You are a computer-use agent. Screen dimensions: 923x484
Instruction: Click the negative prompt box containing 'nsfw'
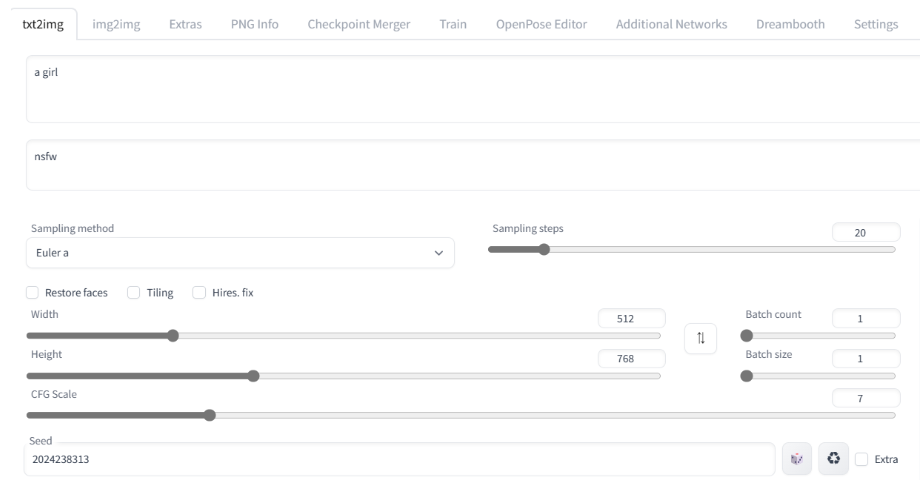pos(473,165)
